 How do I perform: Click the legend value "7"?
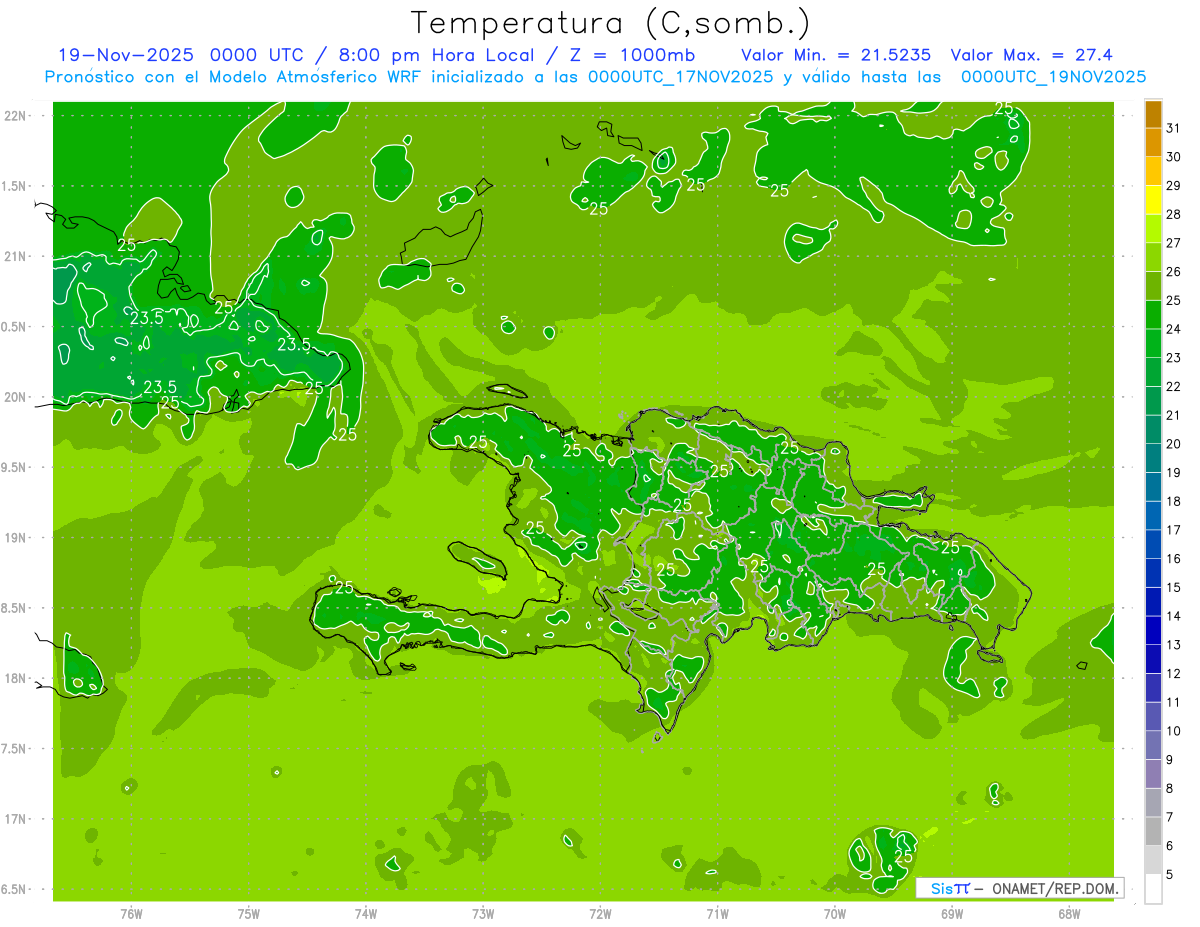pyautogui.click(x=1170, y=817)
